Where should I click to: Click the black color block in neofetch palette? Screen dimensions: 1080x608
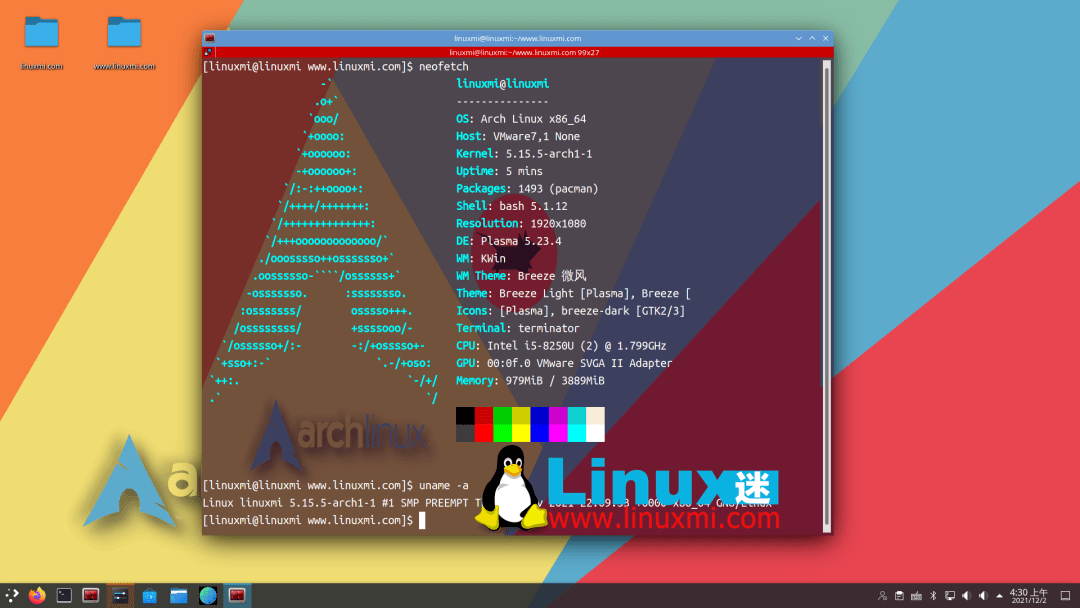(x=465, y=415)
